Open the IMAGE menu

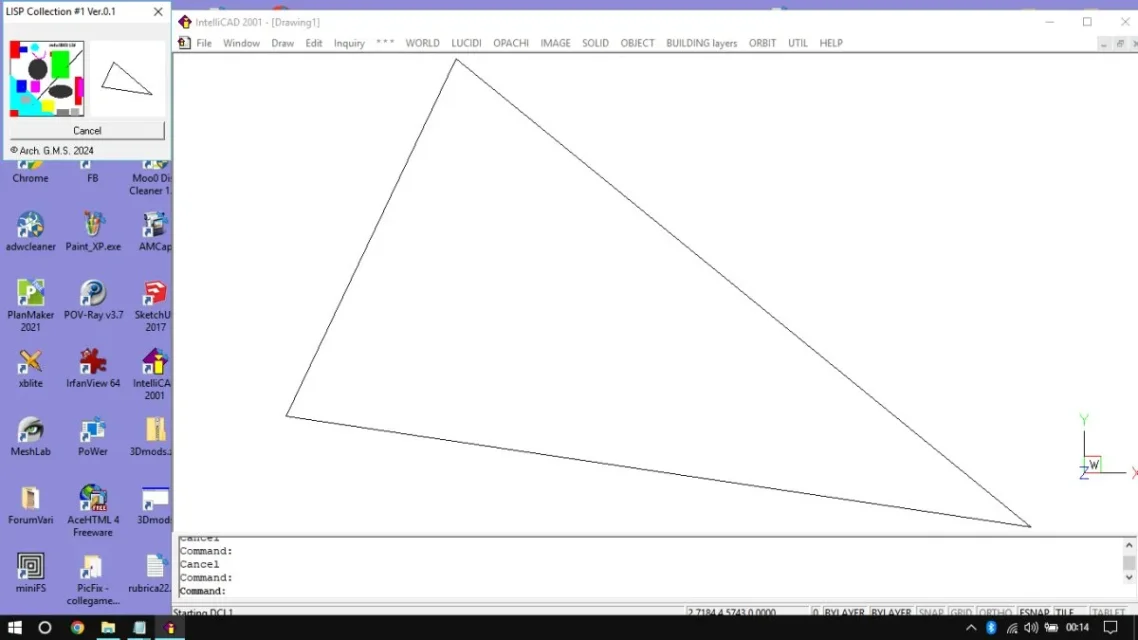point(555,43)
